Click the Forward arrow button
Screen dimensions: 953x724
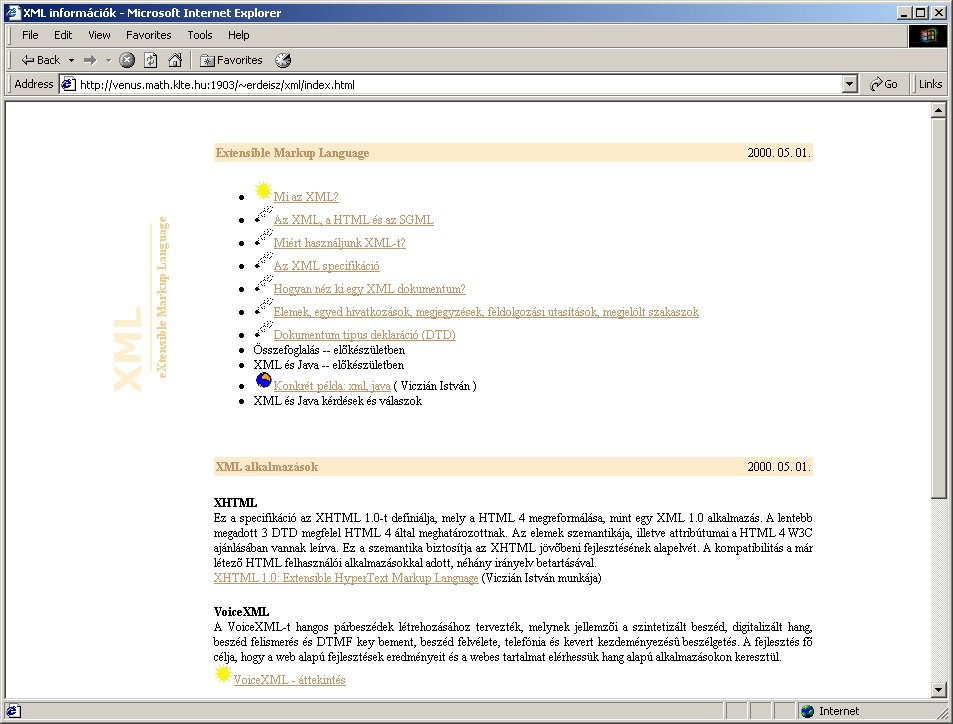coord(91,60)
